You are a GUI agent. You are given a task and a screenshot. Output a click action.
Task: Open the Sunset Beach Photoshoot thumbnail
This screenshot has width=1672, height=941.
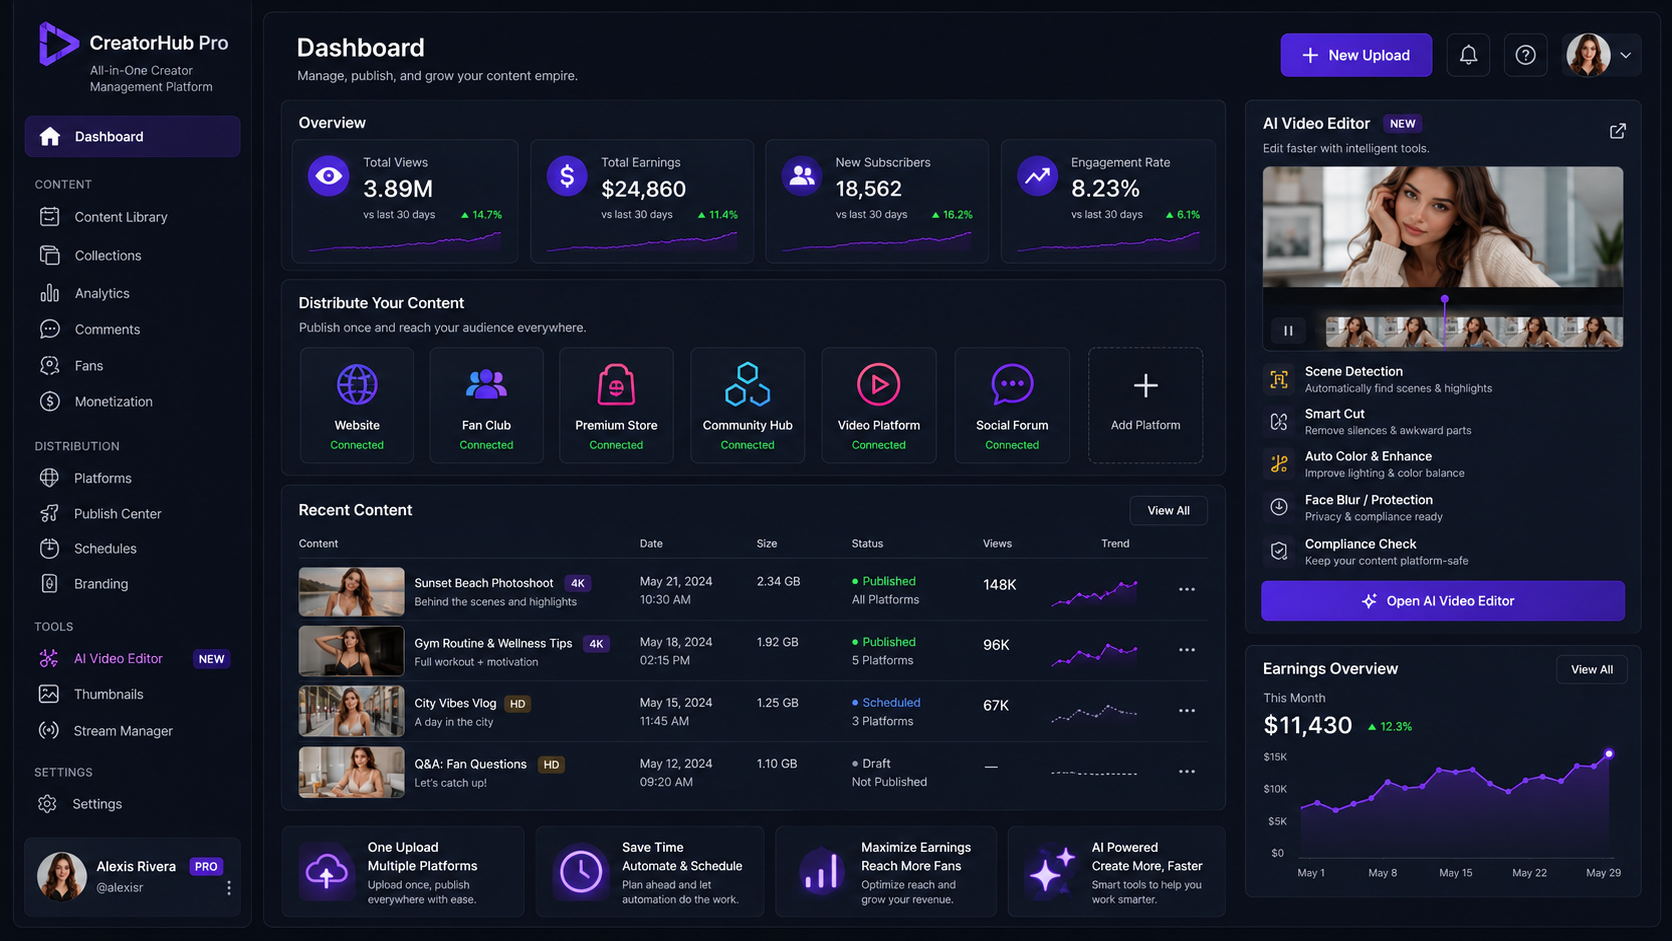point(351,591)
